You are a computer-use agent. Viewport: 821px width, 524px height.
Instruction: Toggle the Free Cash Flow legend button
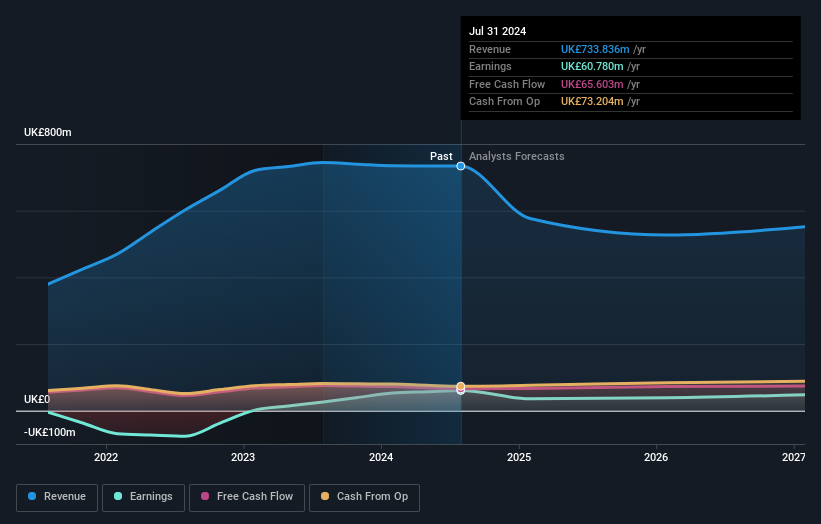click(x=247, y=497)
